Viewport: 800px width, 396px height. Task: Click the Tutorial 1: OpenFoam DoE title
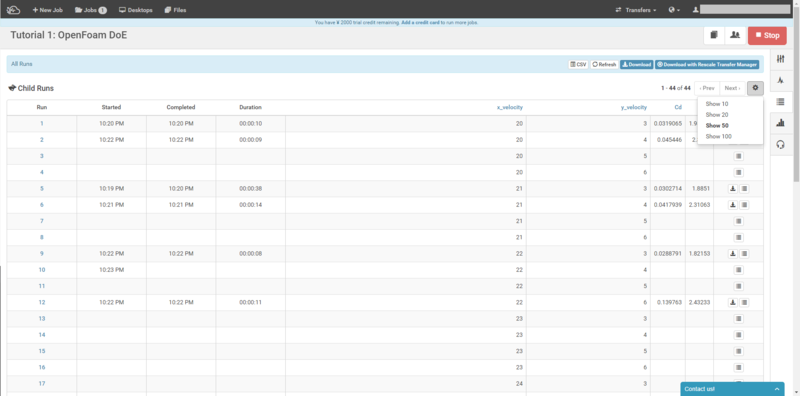coord(68,35)
